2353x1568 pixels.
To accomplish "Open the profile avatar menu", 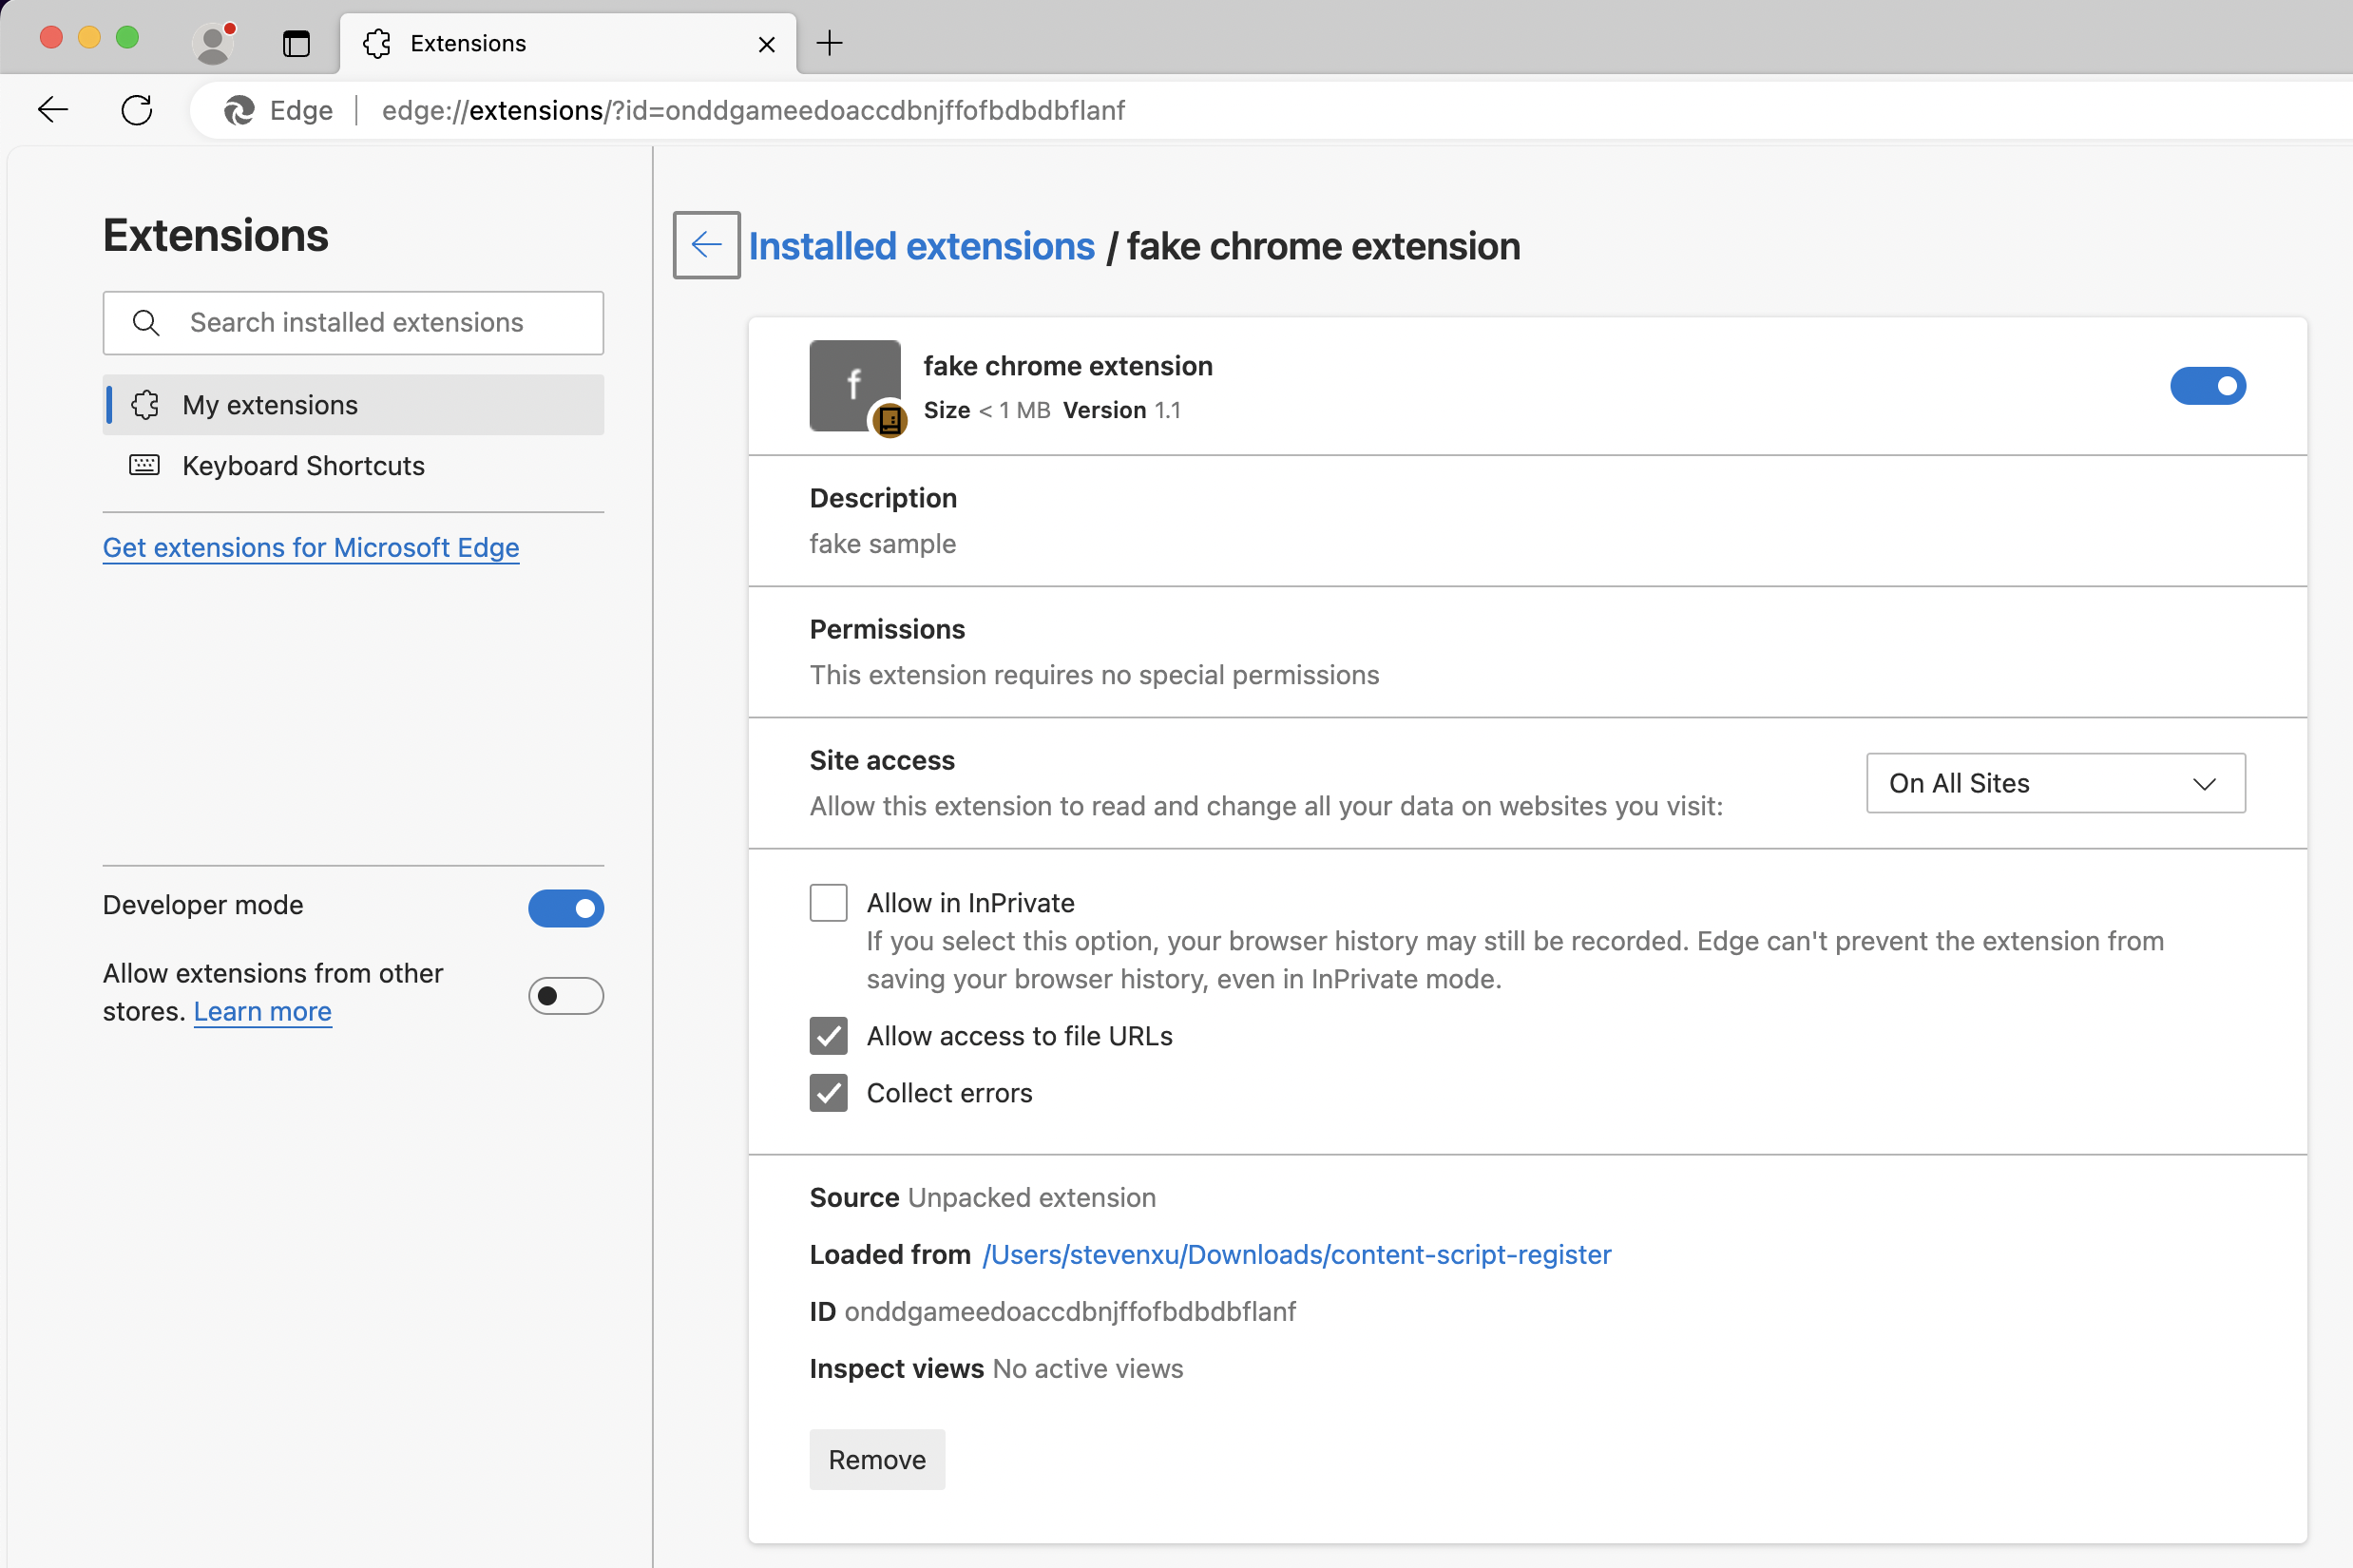I will click(x=213, y=43).
